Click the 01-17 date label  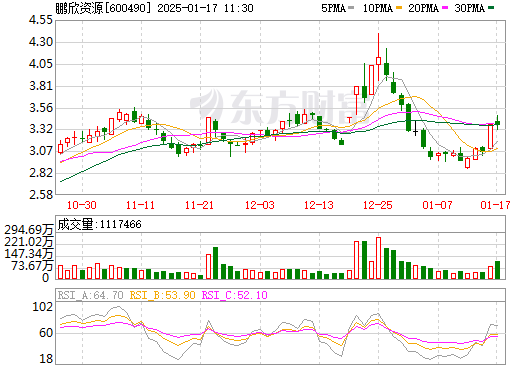pos(495,205)
